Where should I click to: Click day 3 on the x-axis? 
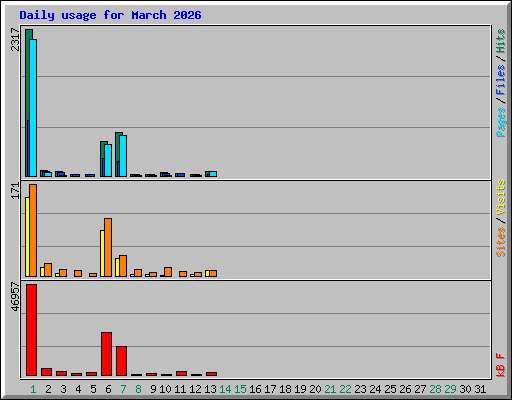pyautogui.click(x=63, y=389)
